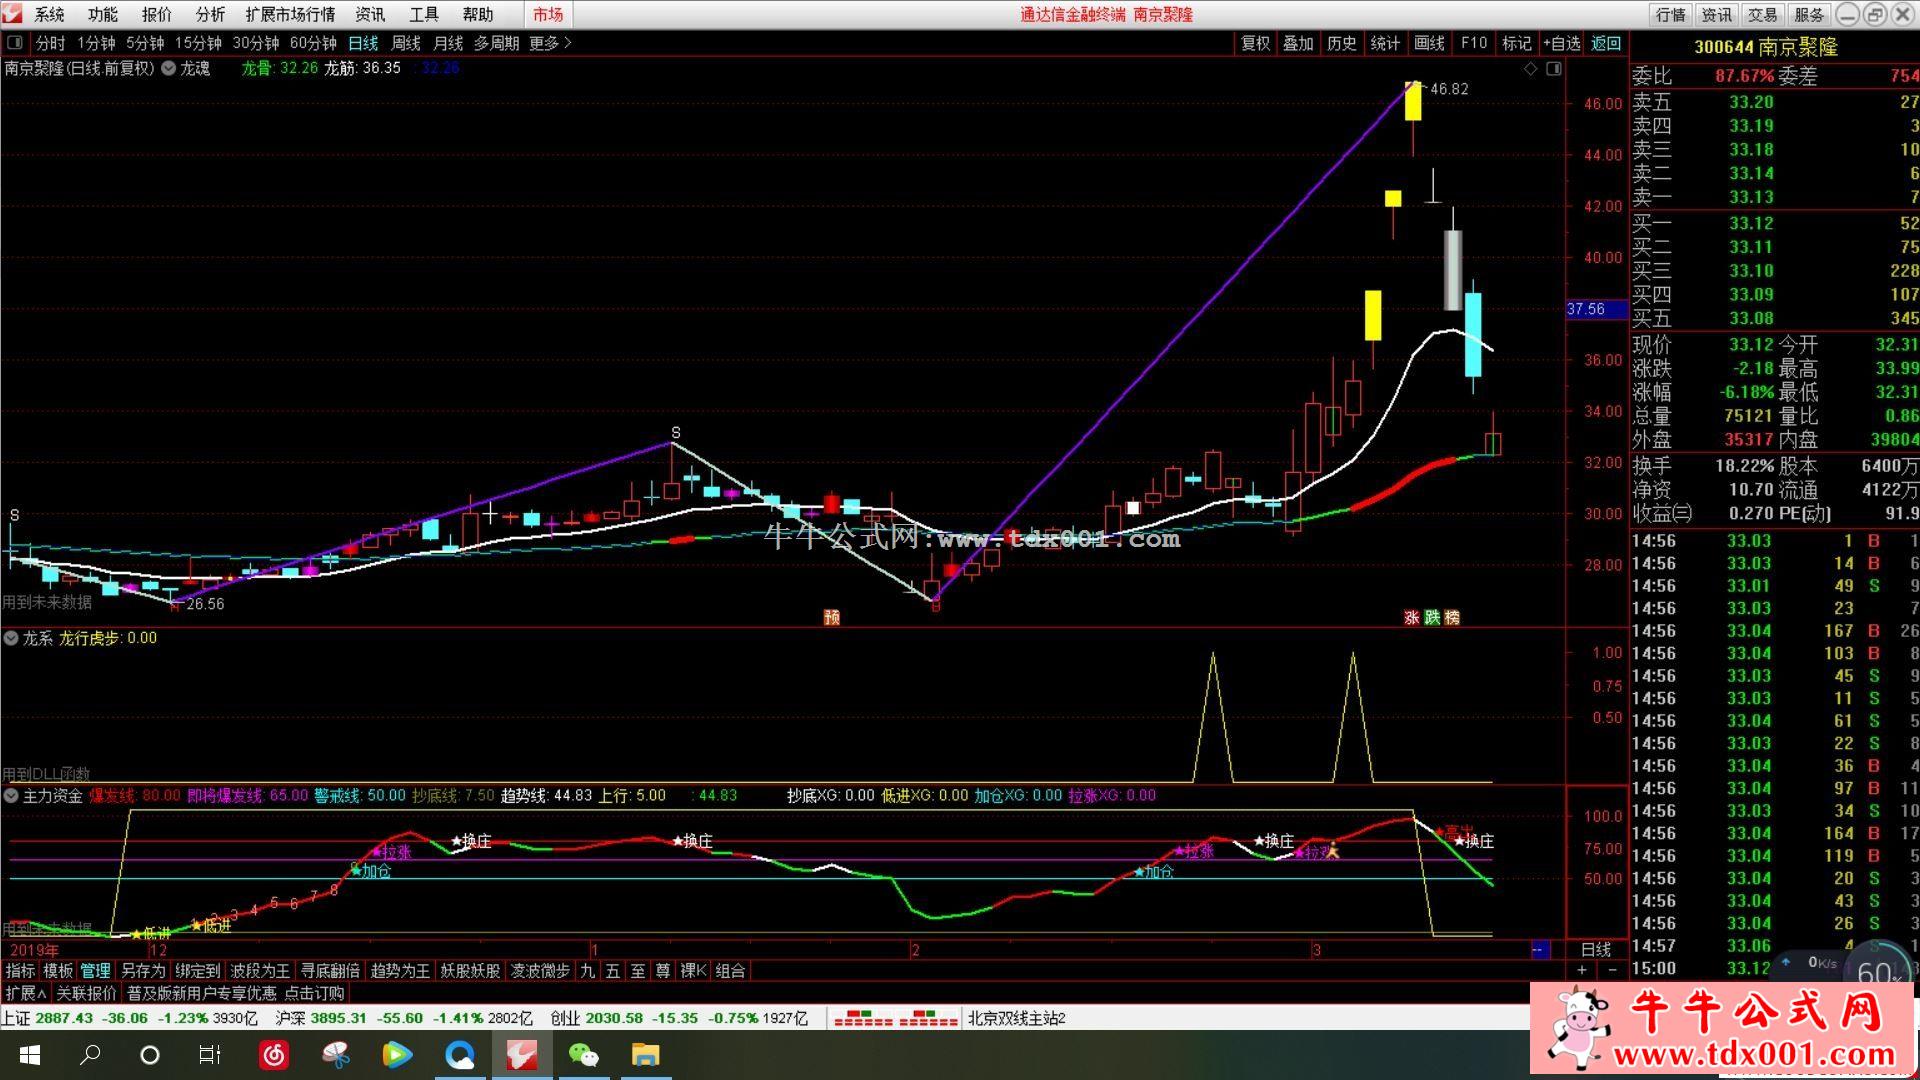
Task: Click the TDX app logo icon
Action: (x=12, y=14)
